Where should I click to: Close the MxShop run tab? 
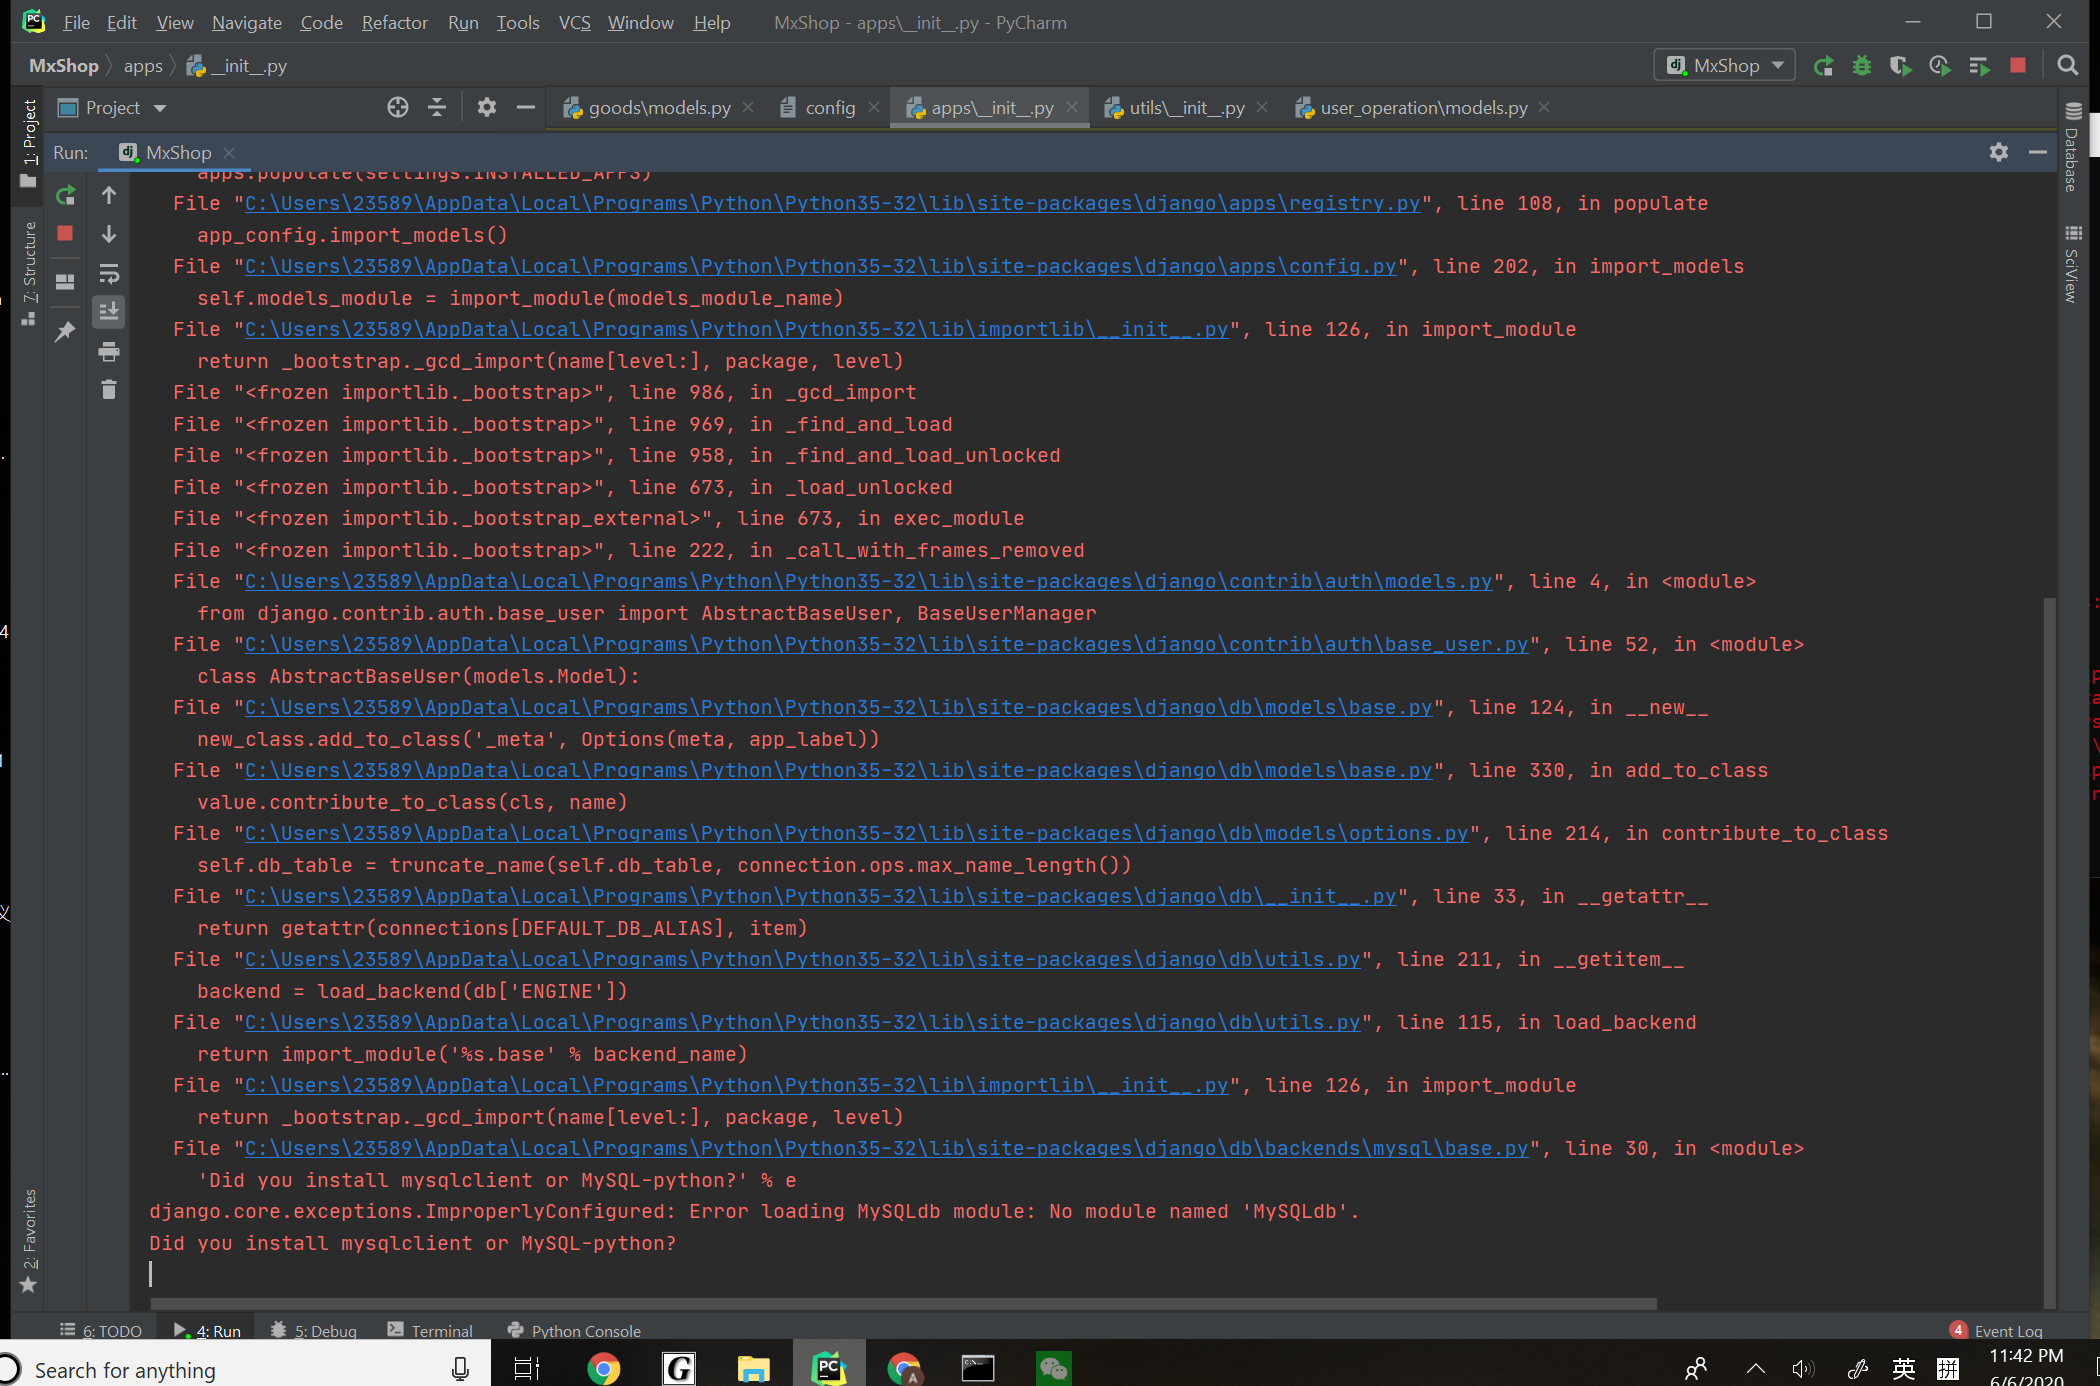tap(229, 152)
